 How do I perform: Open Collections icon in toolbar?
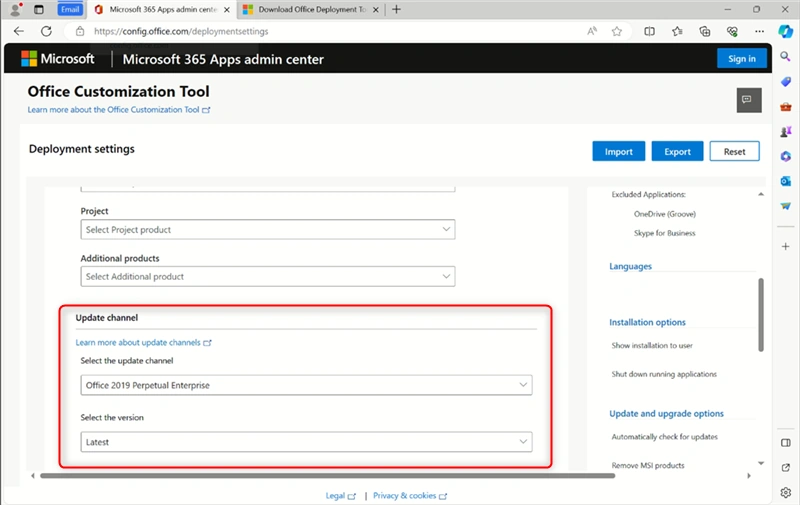[705, 31]
